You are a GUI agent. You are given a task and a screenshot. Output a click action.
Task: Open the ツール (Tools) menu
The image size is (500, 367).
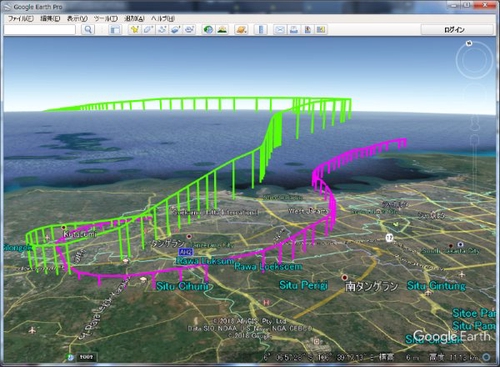(x=105, y=19)
